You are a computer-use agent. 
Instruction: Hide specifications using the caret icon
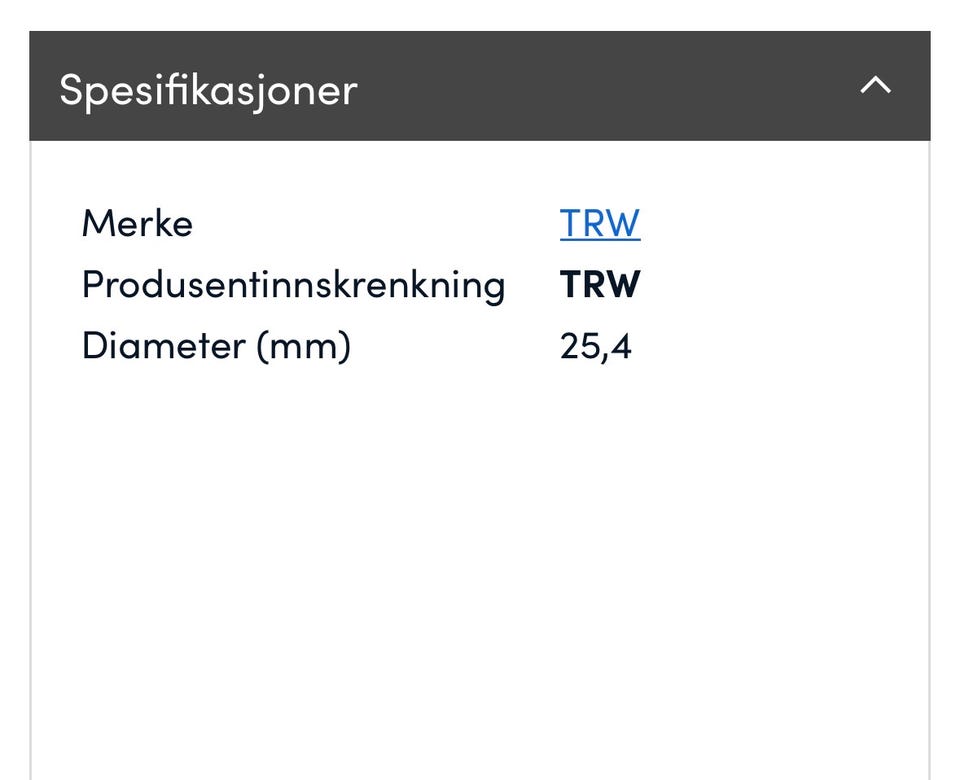pos(876,85)
